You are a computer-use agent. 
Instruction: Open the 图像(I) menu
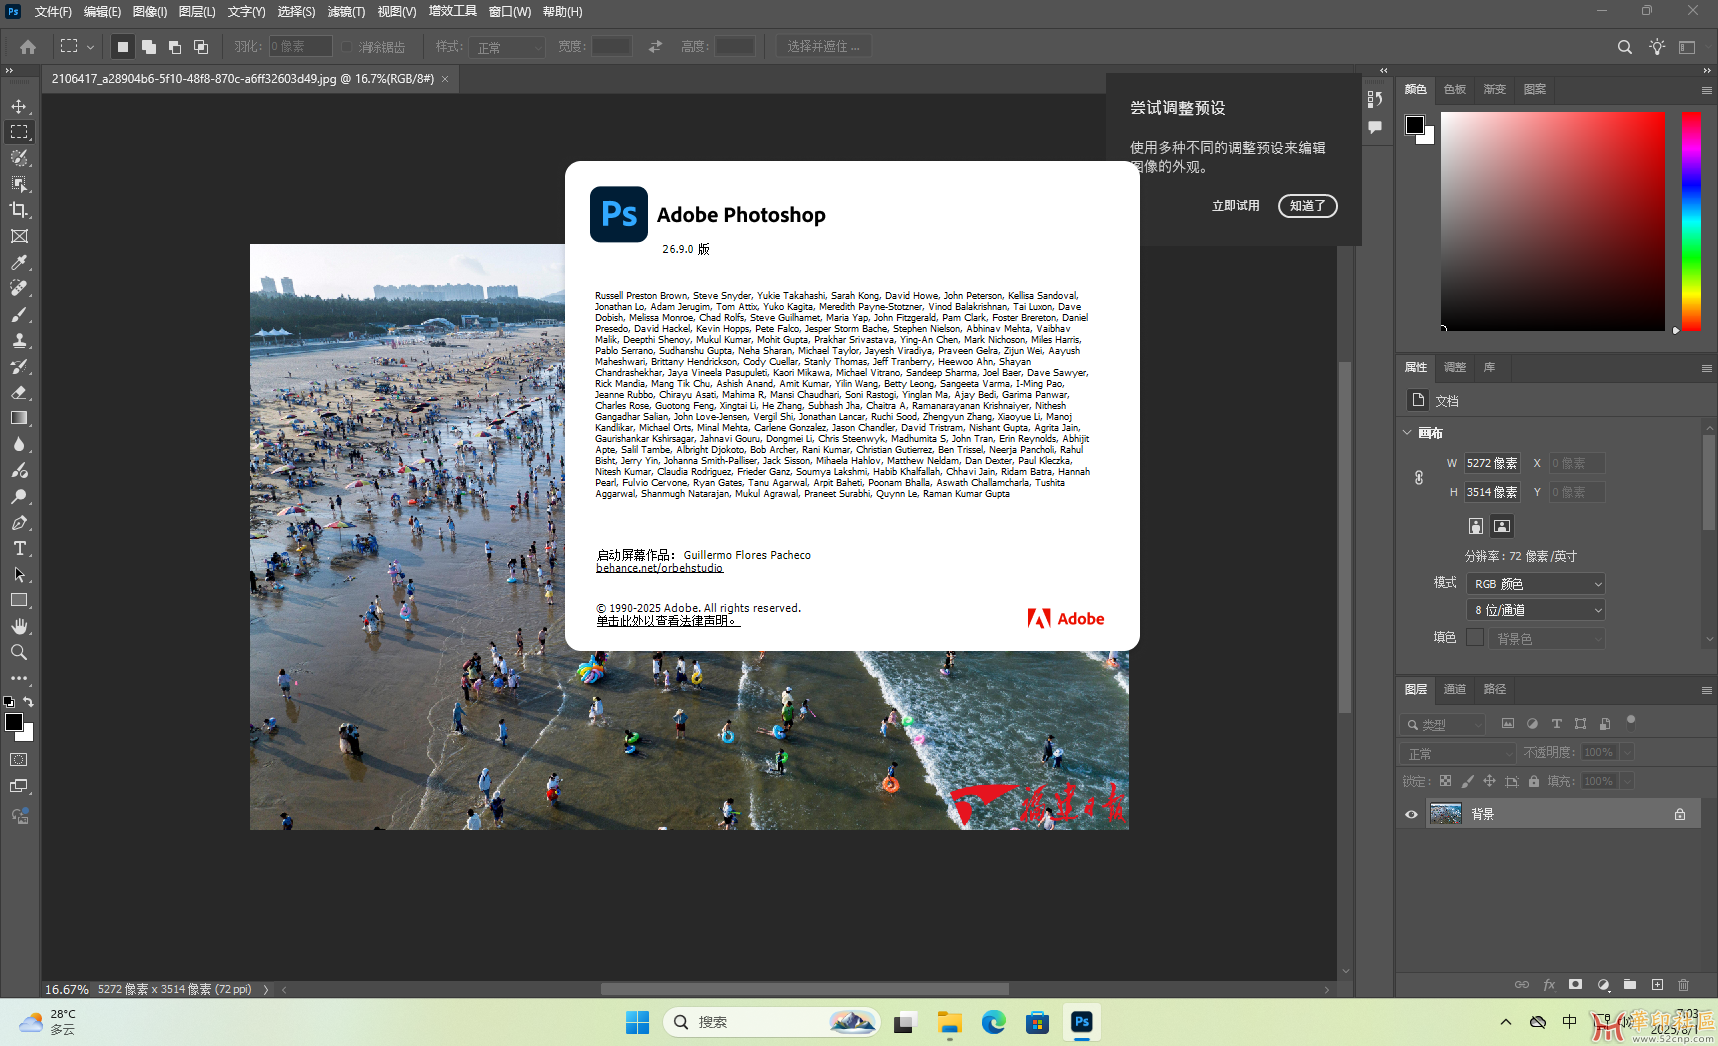[150, 12]
